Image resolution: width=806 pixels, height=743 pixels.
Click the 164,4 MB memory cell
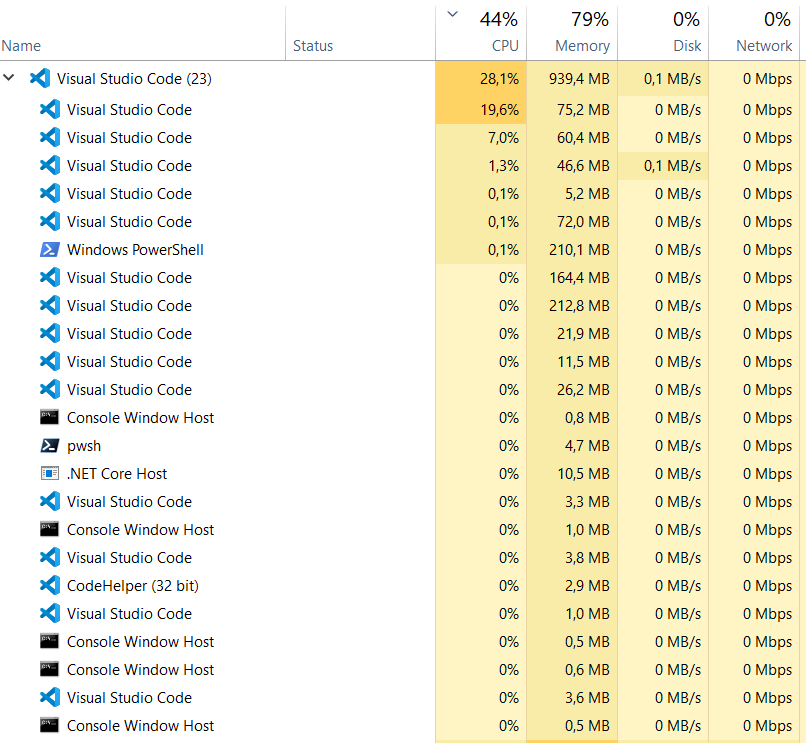[x=572, y=278]
